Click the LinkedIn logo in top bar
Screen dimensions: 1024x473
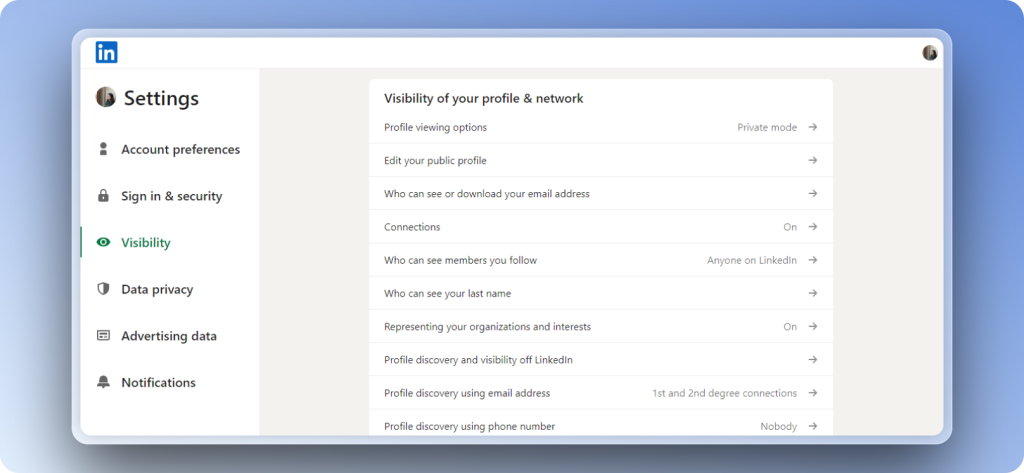pyautogui.click(x=107, y=53)
